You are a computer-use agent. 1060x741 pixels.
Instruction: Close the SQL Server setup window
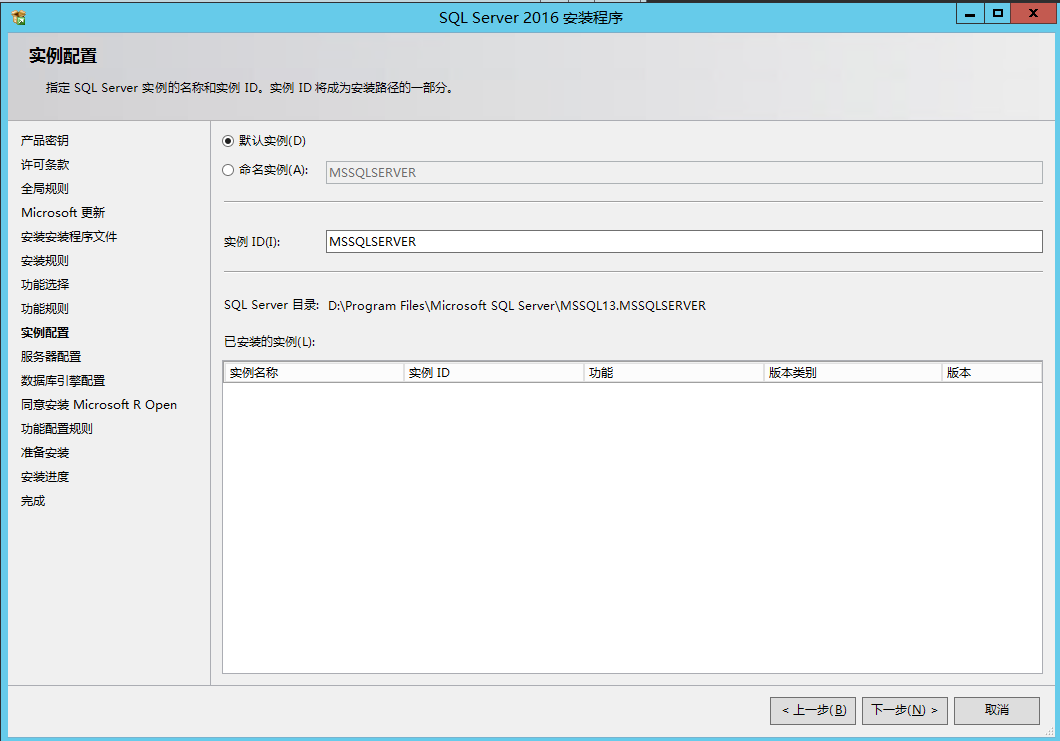pyautogui.click(x=1033, y=14)
